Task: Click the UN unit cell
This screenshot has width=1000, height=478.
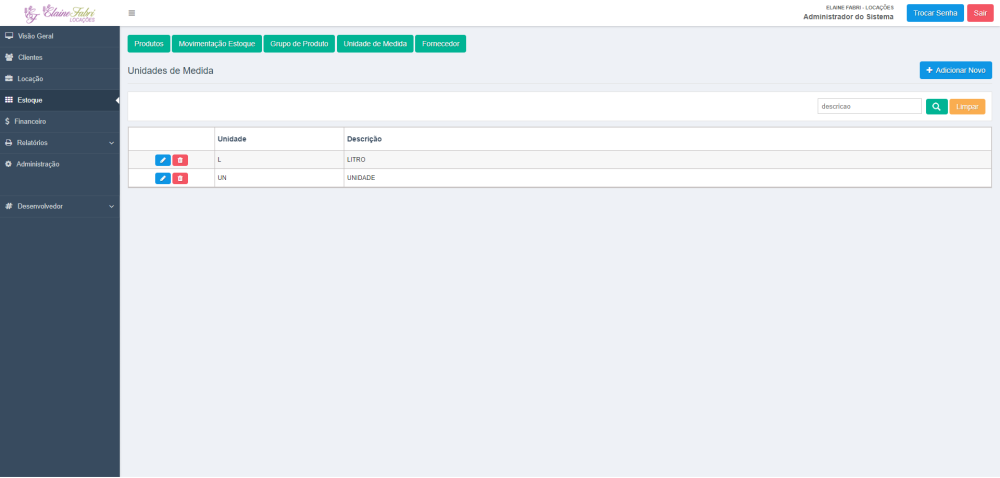Action: (x=279, y=178)
